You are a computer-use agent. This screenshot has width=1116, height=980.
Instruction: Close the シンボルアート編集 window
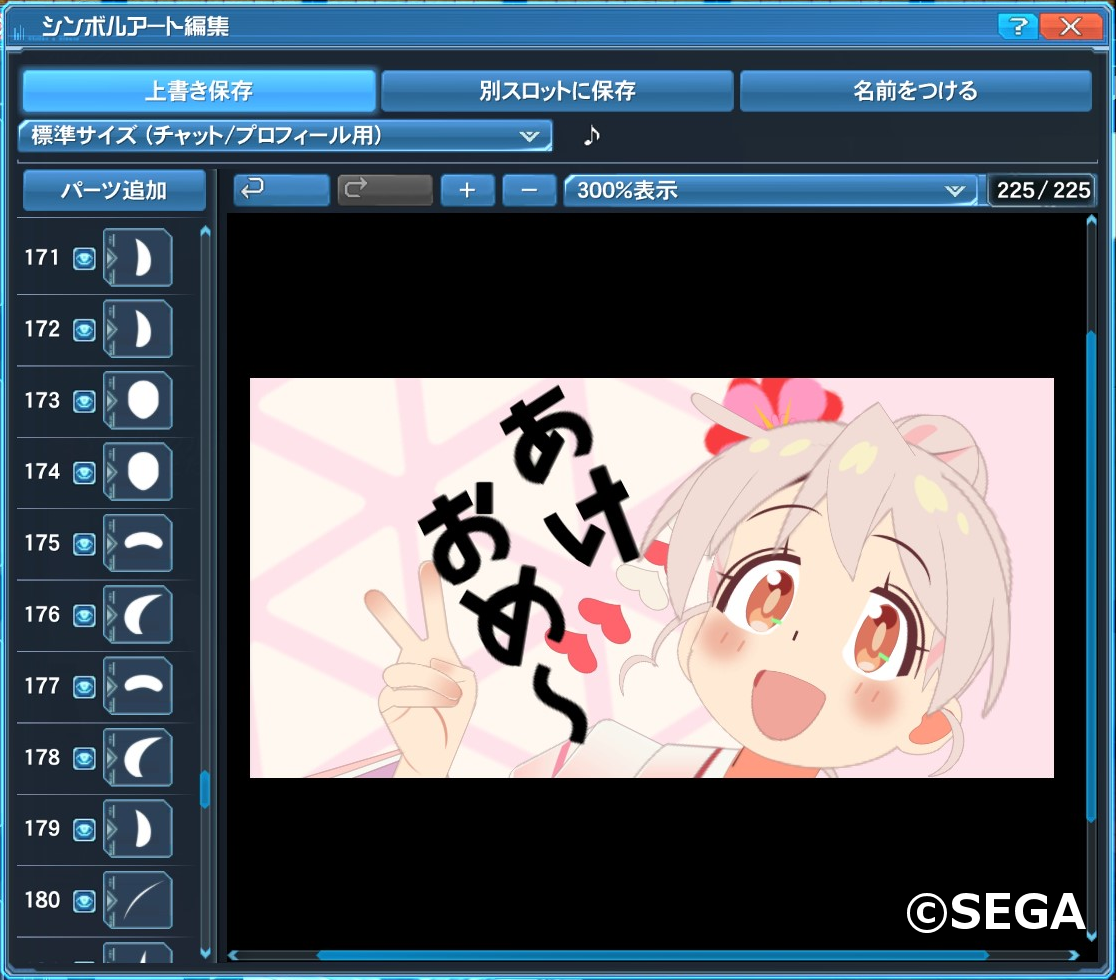point(1071,26)
